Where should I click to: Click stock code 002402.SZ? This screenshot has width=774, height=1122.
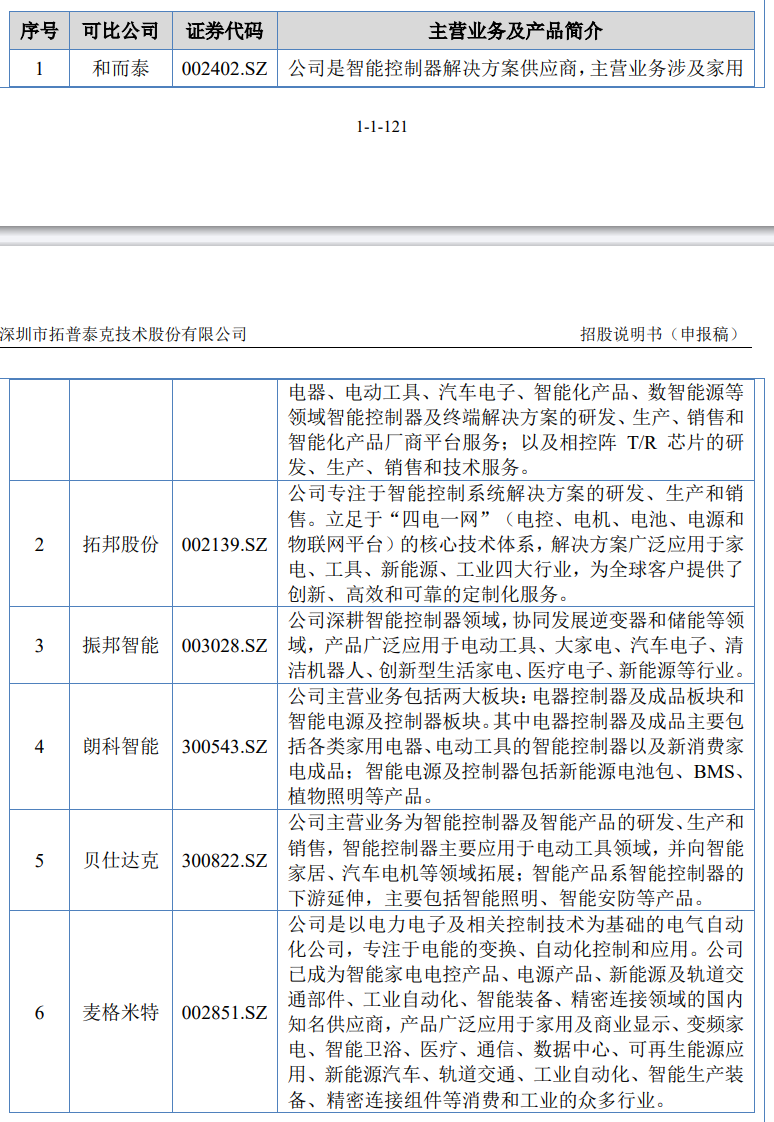(224, 70)
